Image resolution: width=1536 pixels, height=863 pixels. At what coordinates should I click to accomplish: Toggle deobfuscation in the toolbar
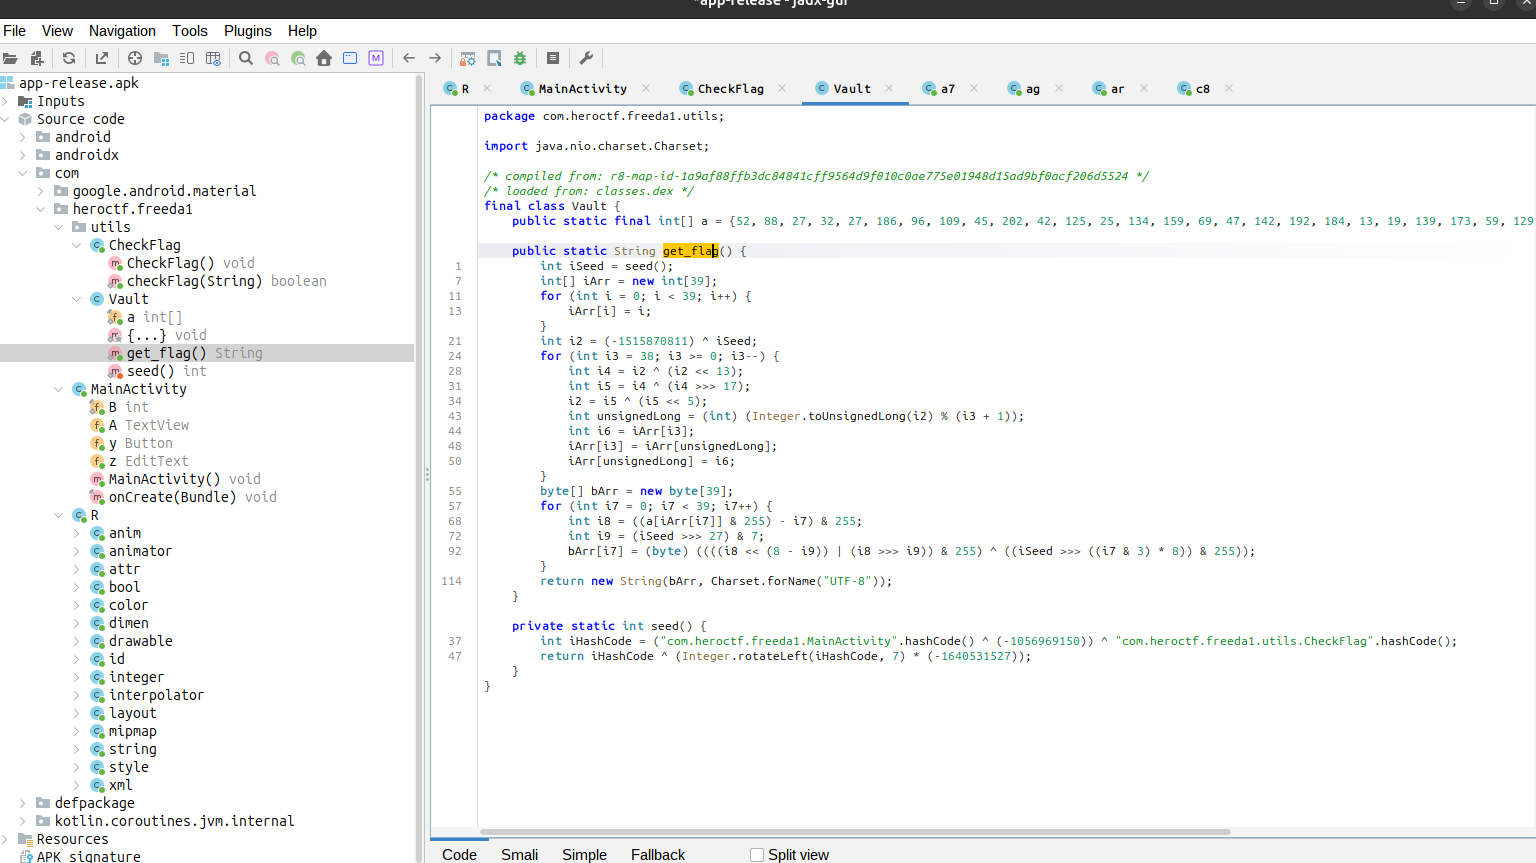tap(467, 57)
